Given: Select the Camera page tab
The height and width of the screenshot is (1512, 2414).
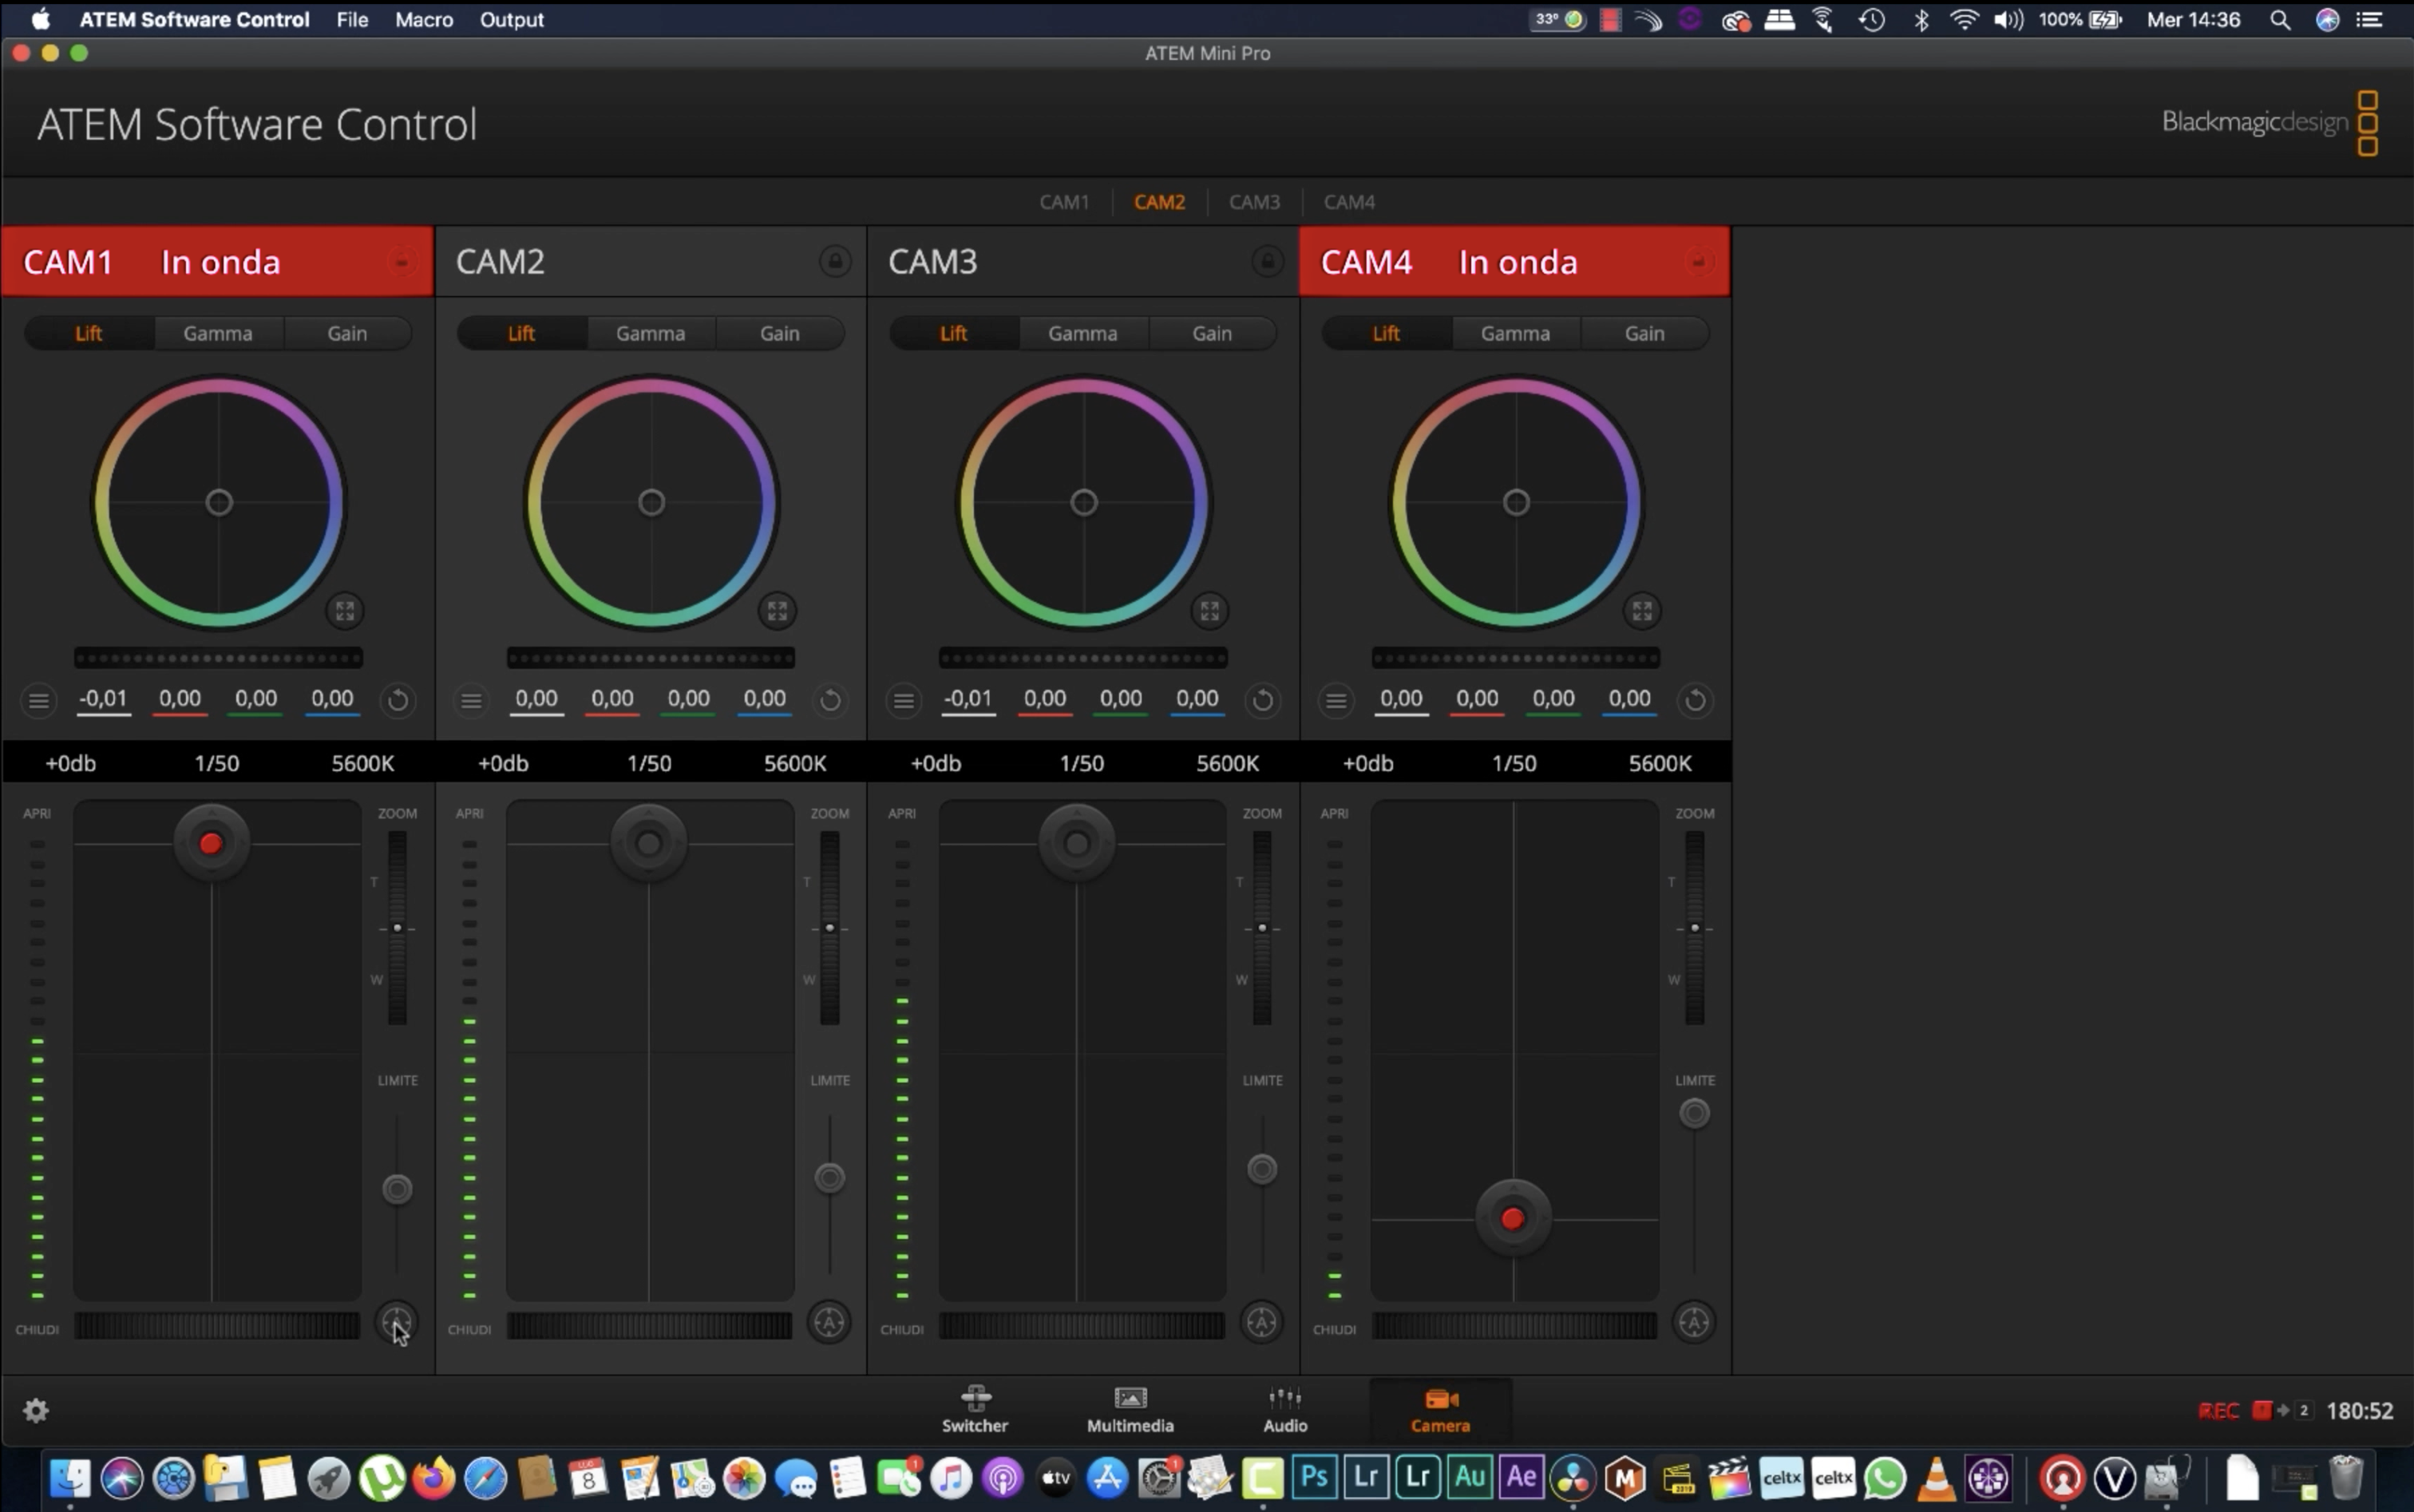Looking at the screenshot, I should tap(1440, 1410).
